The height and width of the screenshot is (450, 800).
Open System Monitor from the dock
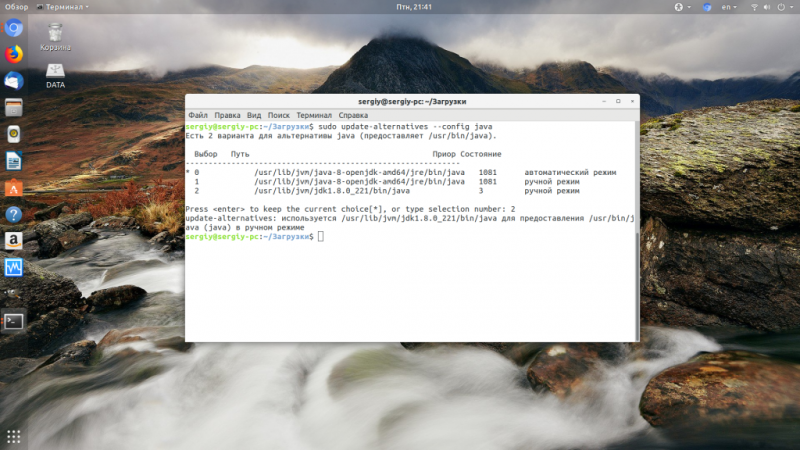point(14,267)
